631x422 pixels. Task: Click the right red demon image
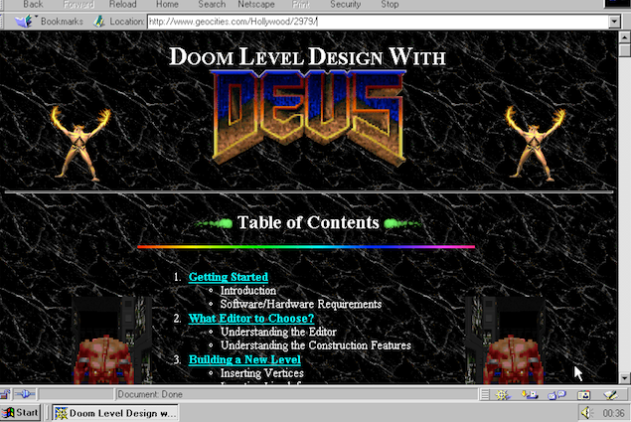505,340
